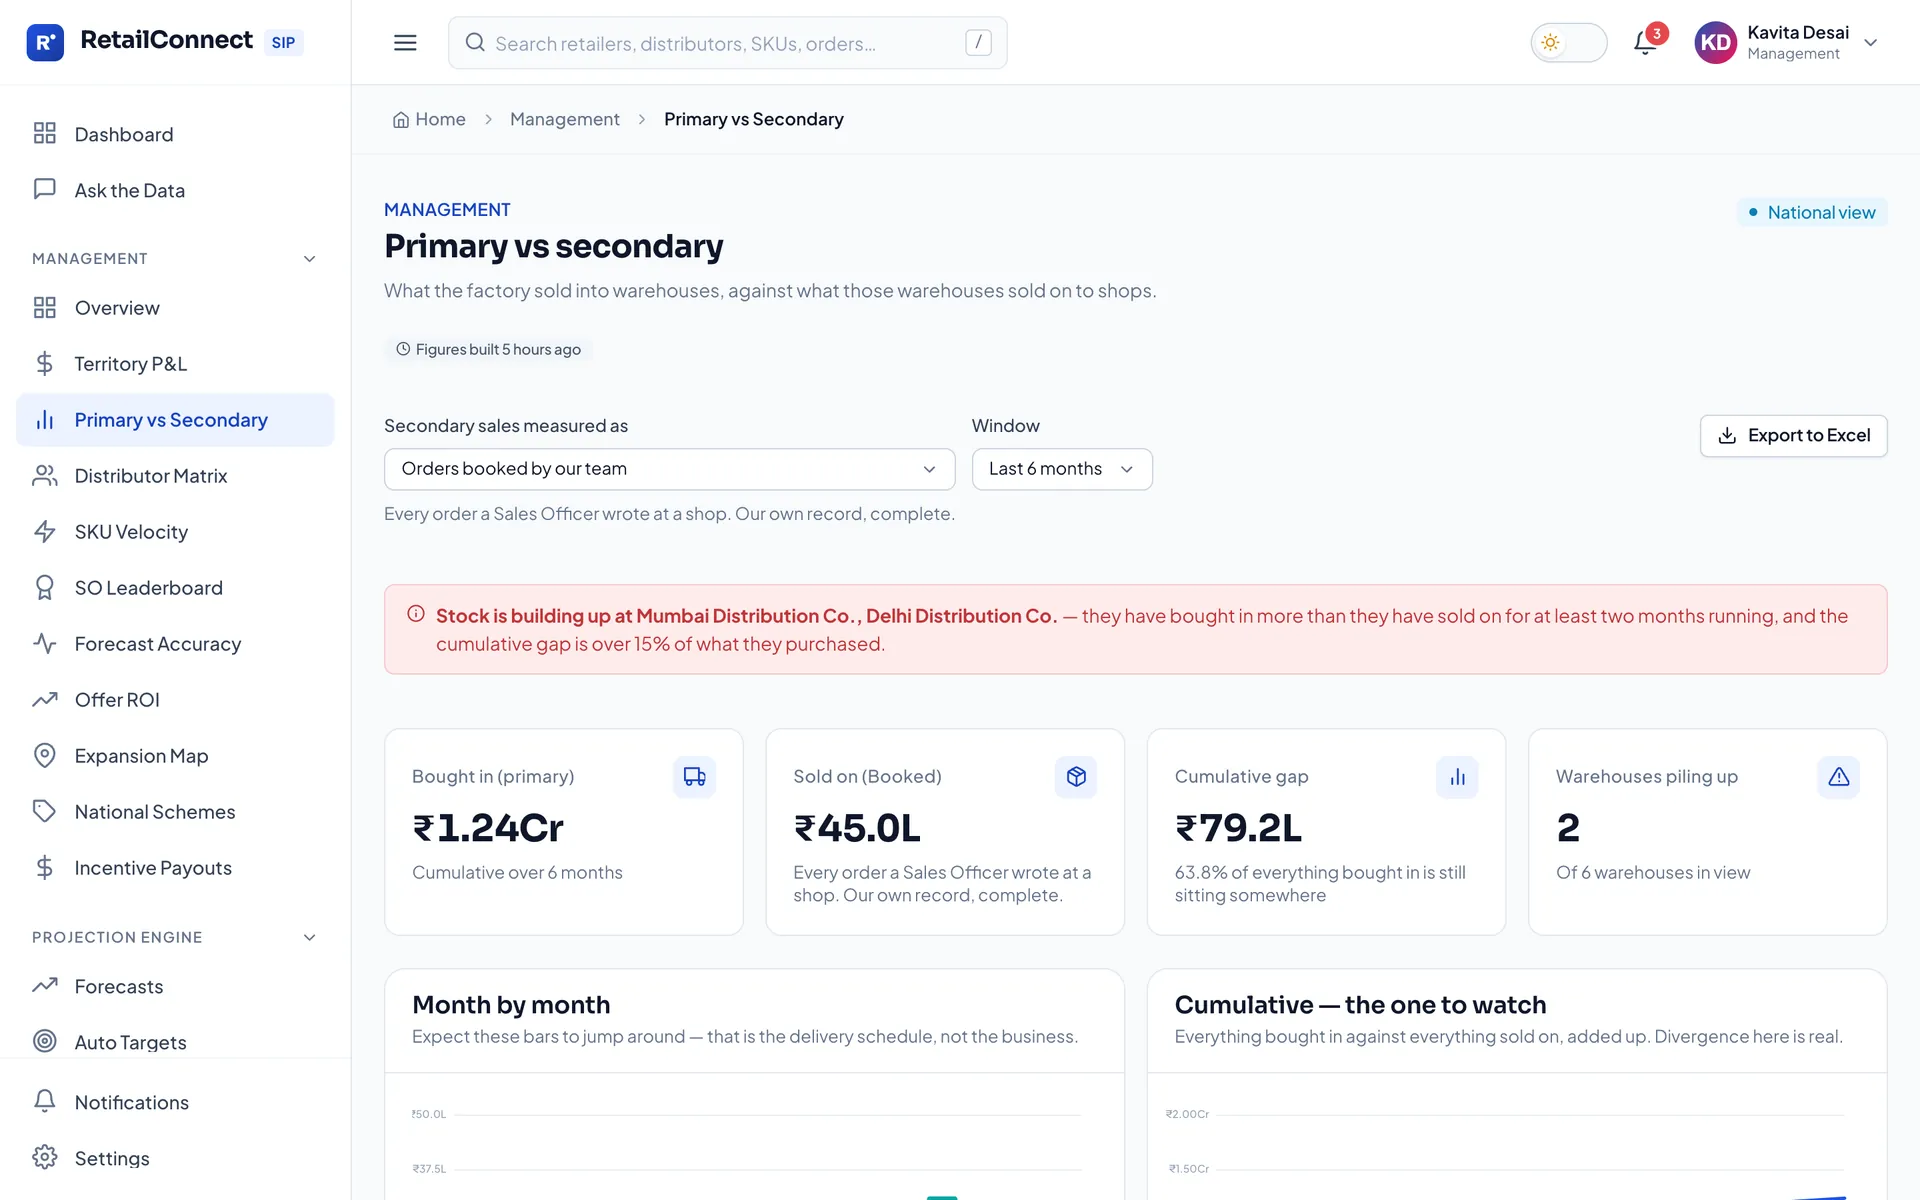Image resolution: width=1920 pixels, height=1200 pixels.
Task: Open the Last 6 months window dropdown
Action: tap(1062, 469)
